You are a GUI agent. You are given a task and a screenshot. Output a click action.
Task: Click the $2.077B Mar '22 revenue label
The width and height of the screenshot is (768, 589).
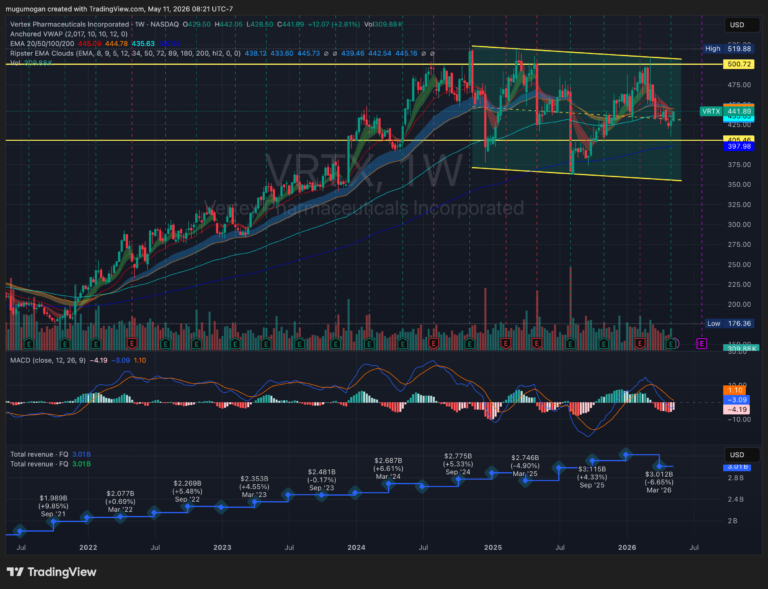[x=120, y=501]
